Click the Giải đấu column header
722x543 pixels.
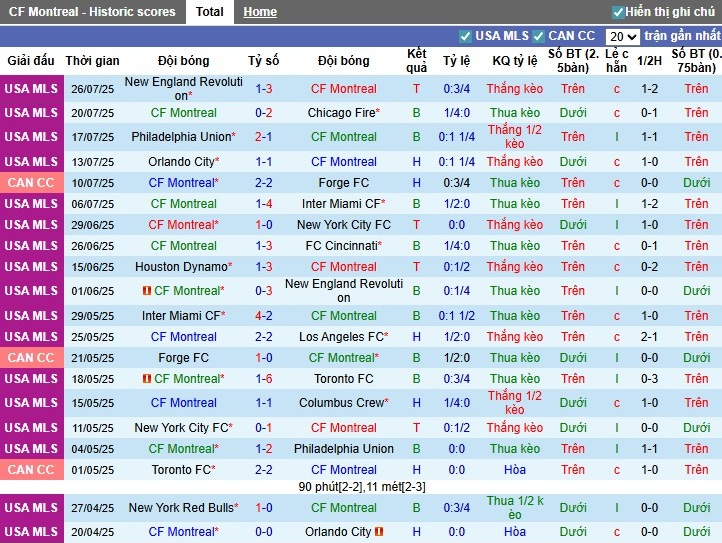[31, 60]
